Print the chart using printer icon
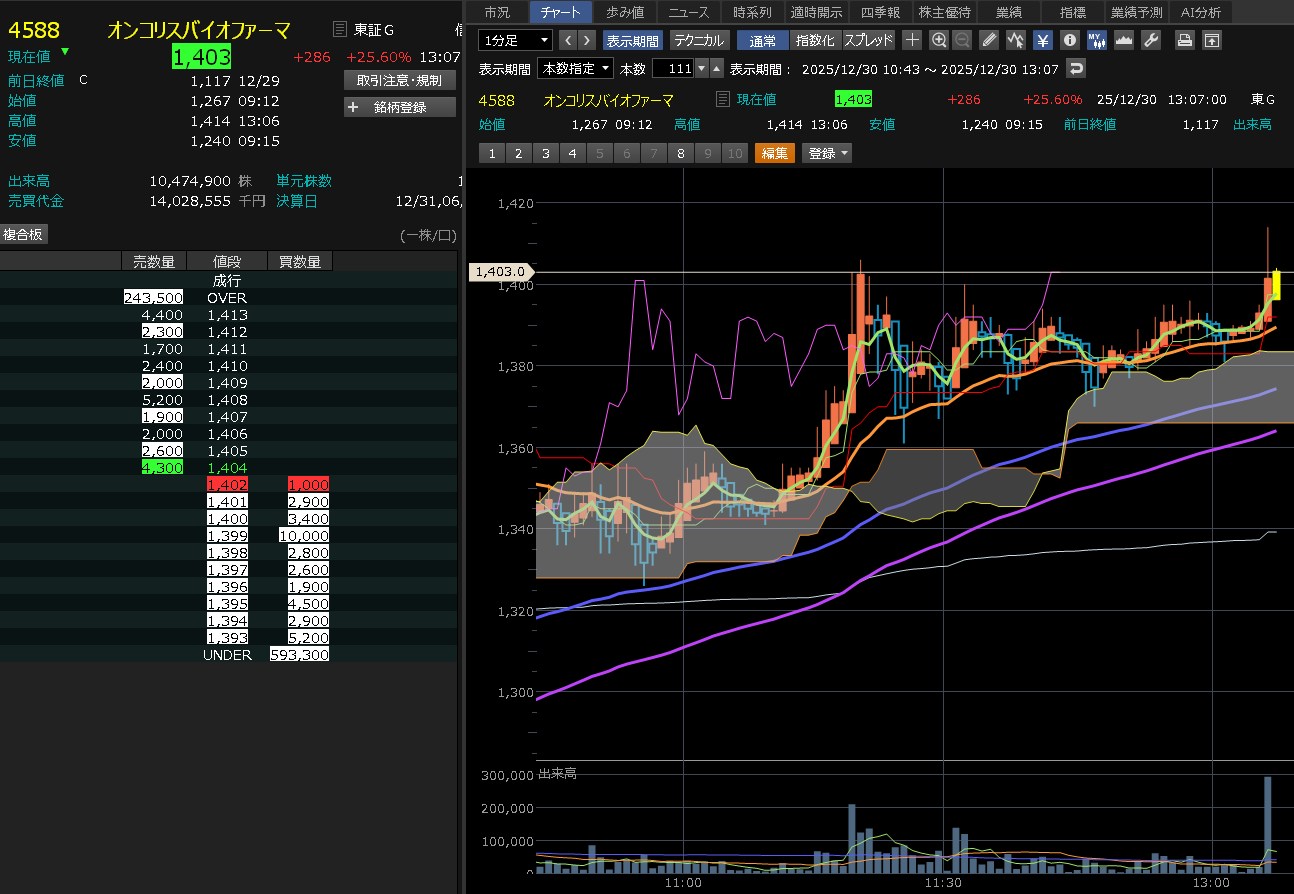The height and width of the screenshot is (894, 1294). click(1184, 40)
